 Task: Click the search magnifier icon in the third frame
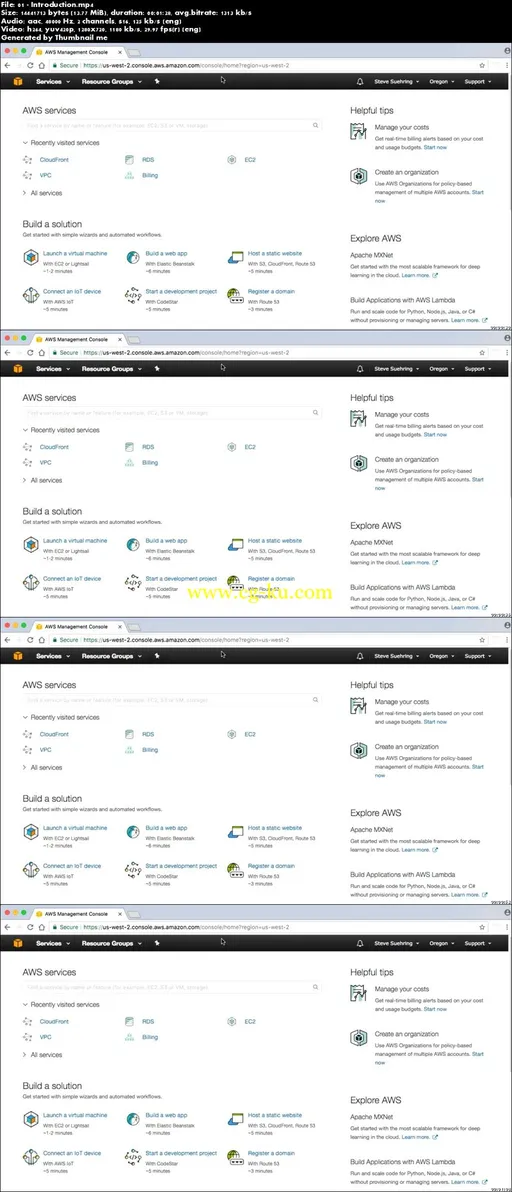(x=315, y=699)
